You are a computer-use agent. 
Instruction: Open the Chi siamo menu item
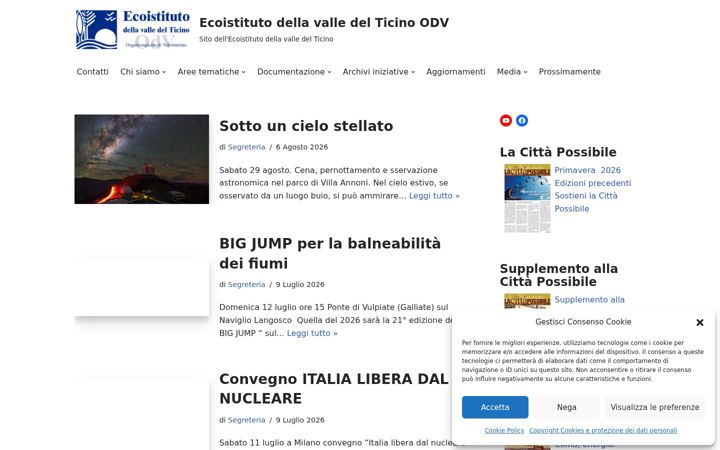pyautogui.click(x=140, y=72)
